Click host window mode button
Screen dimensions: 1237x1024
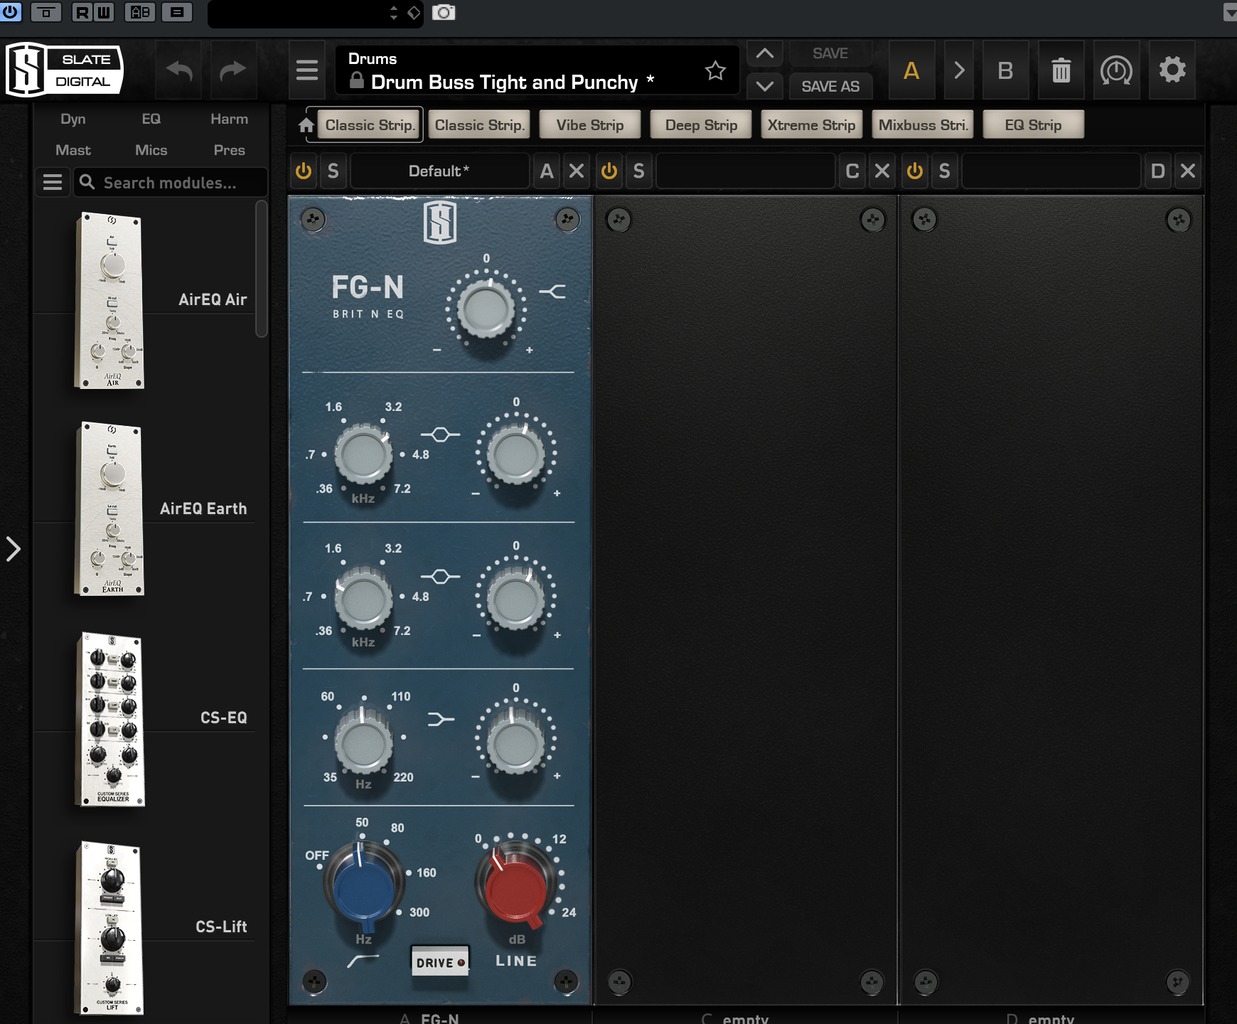pos(46,12)
